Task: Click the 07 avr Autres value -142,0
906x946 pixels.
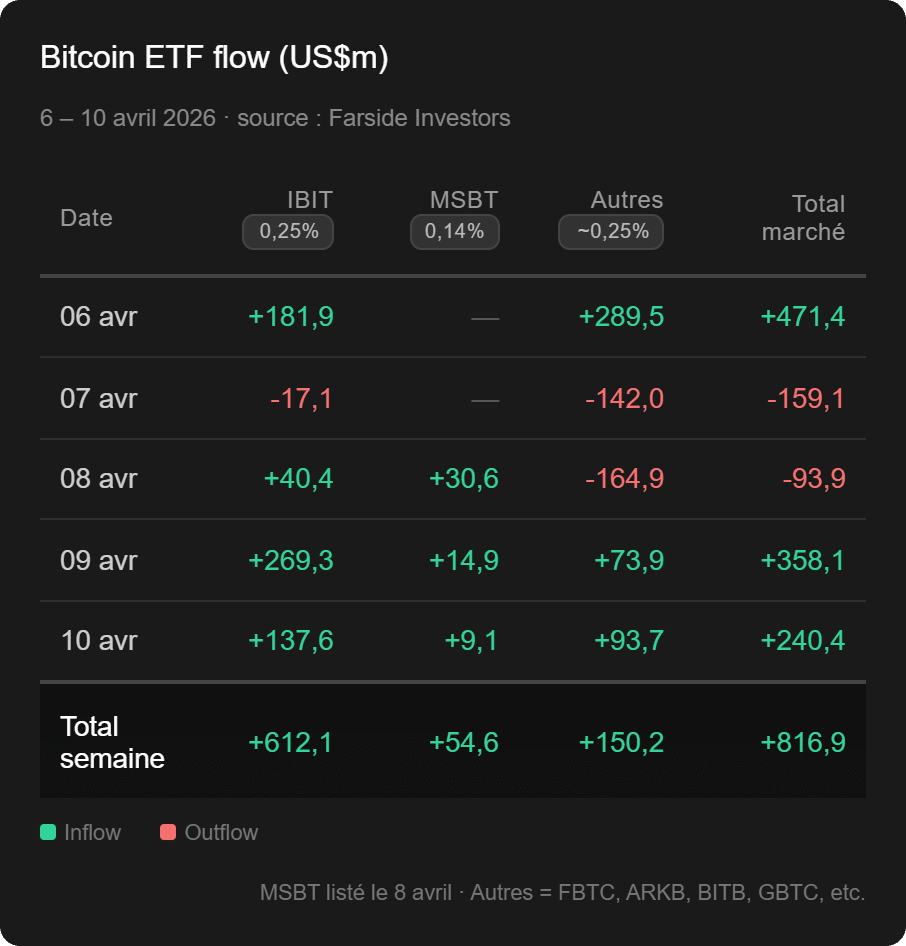Action: tap(624, 399)
